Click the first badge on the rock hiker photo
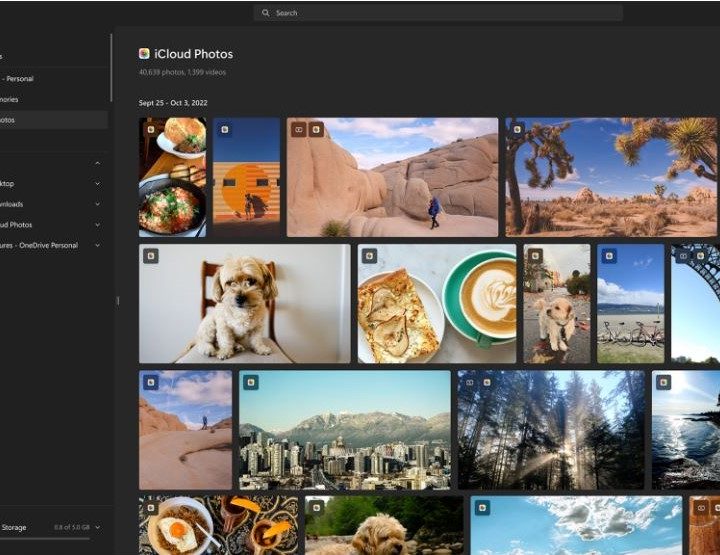This screenshot has height=555, width=720. (x=298, y=129)
